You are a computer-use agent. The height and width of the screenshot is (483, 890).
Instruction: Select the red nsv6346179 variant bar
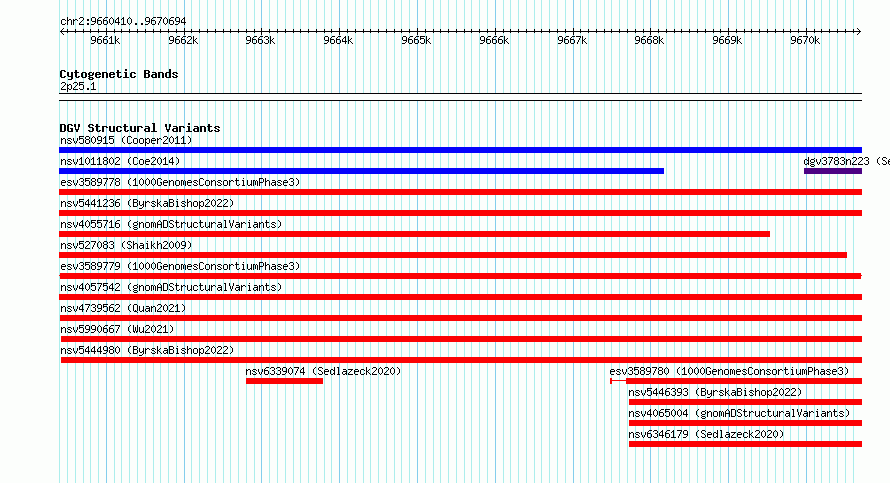pos(745,444)
